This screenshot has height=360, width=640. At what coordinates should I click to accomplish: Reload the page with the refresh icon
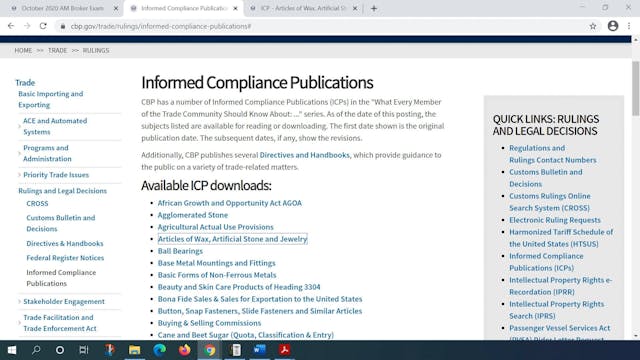click(43, 26)
